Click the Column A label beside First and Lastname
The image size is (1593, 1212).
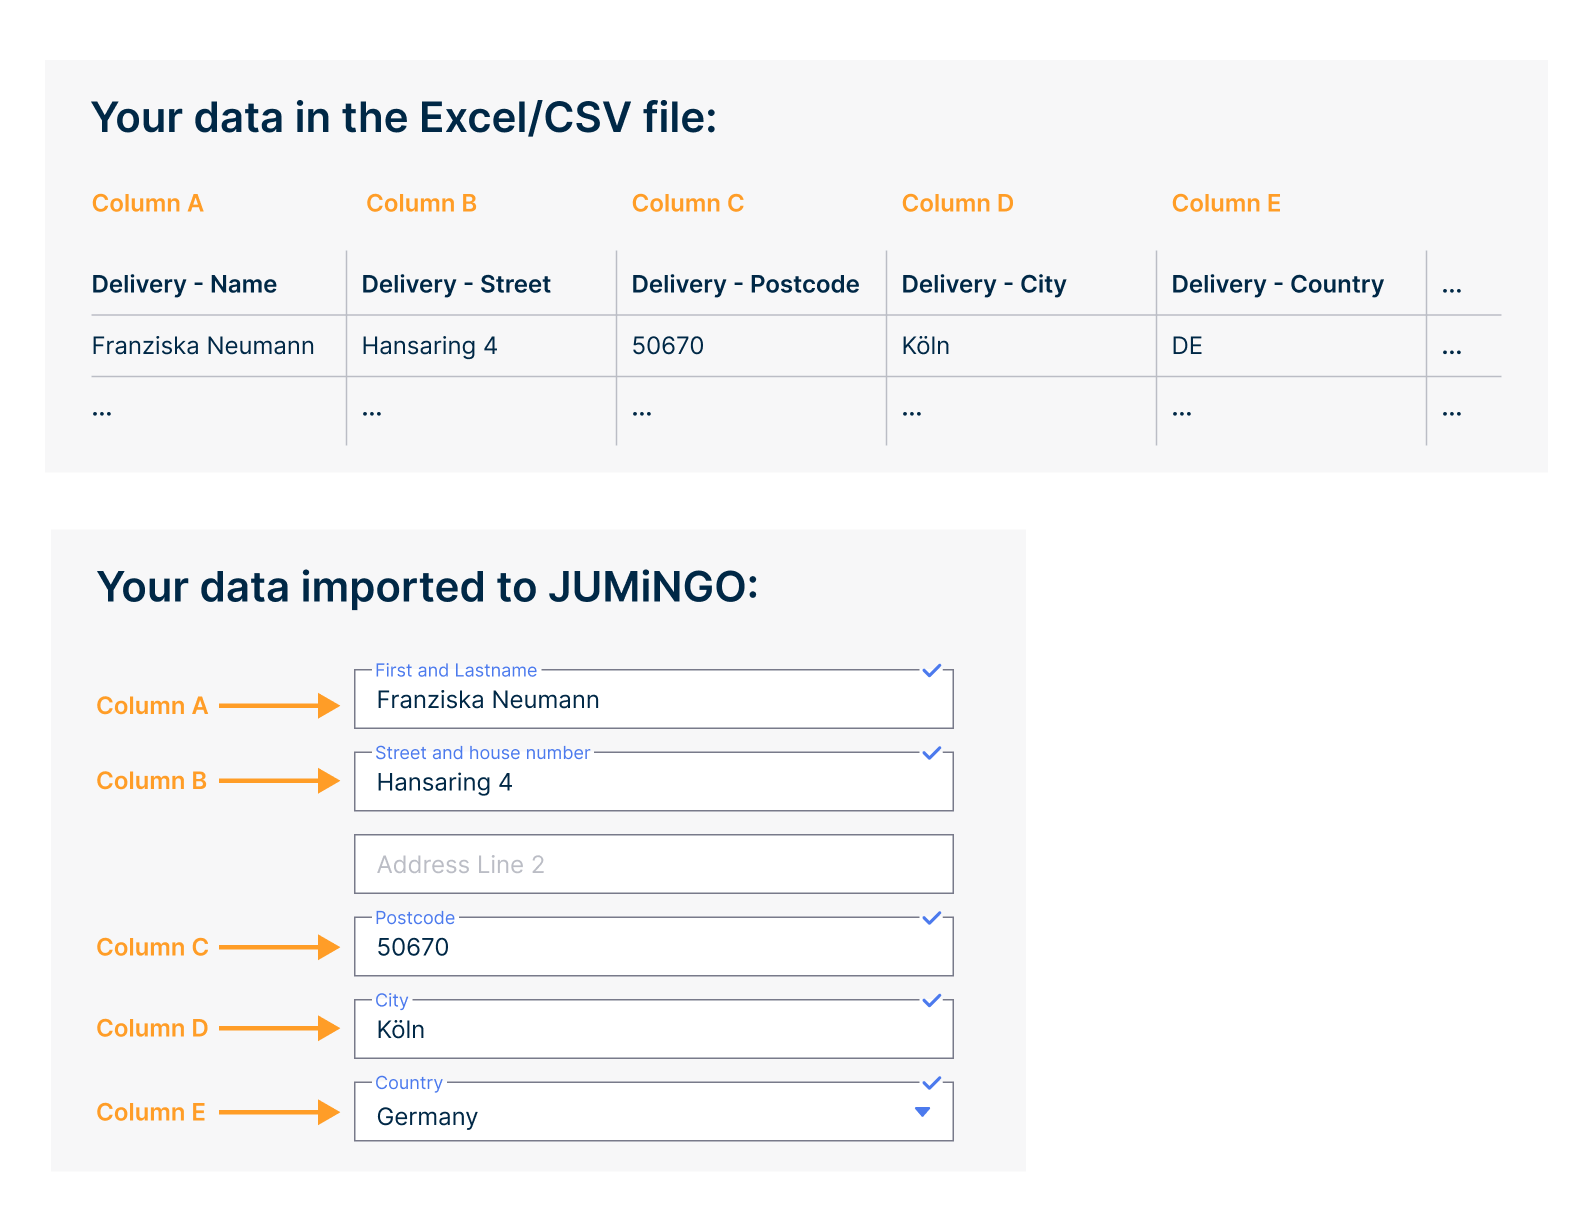152,706
